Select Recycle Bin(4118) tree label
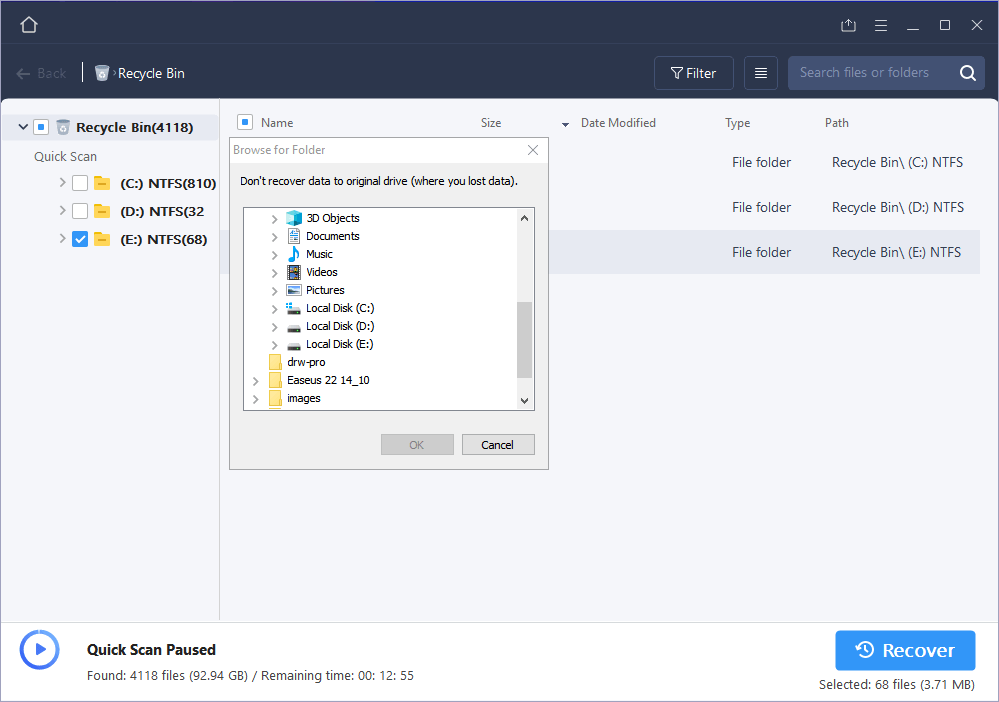This screenshot has width=999, height=702. point(134,127)
